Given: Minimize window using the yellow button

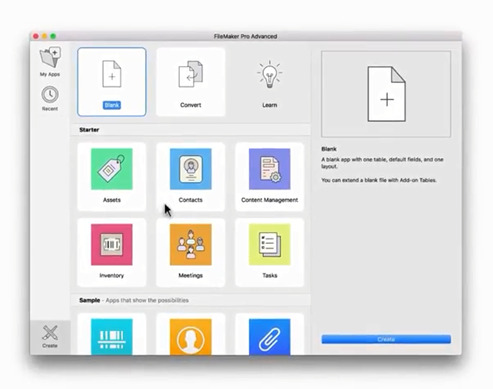Looking at the screenshot, I should (45, 36).
